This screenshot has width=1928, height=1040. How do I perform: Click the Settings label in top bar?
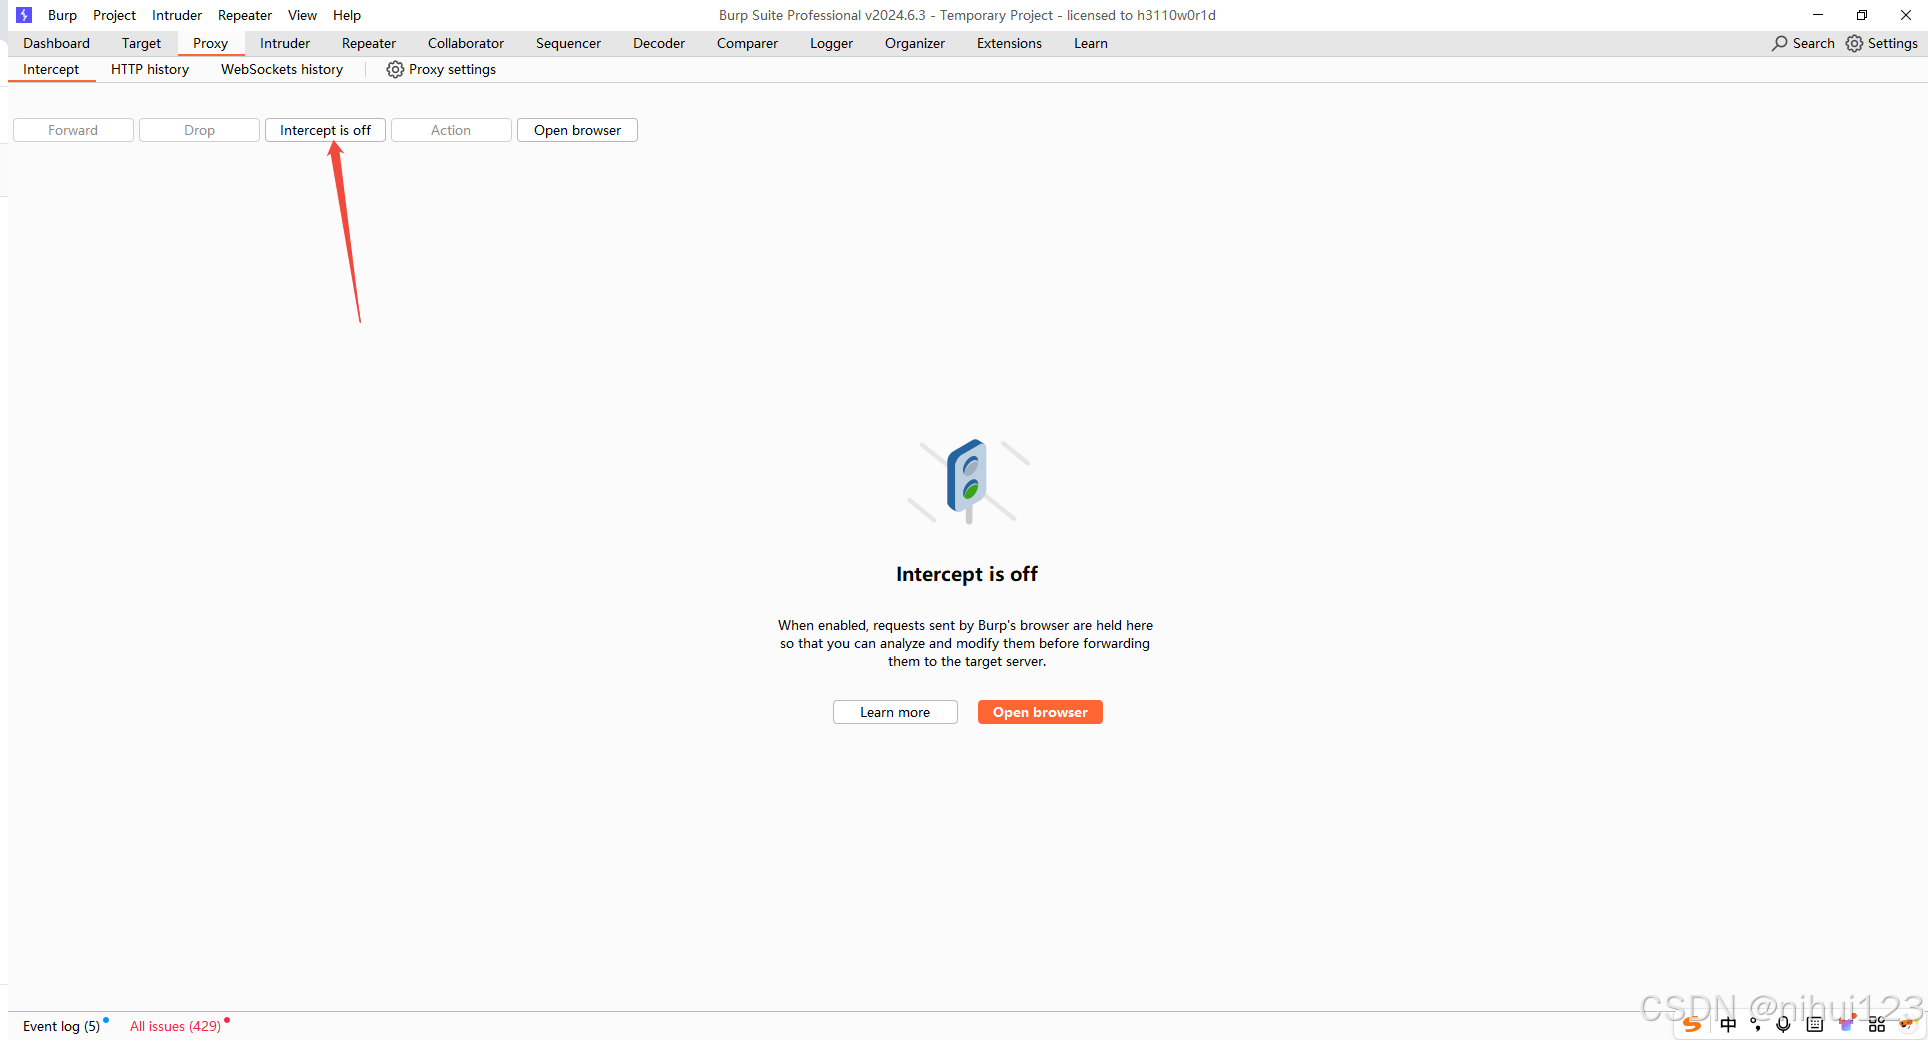click(x=1893, y=43)
